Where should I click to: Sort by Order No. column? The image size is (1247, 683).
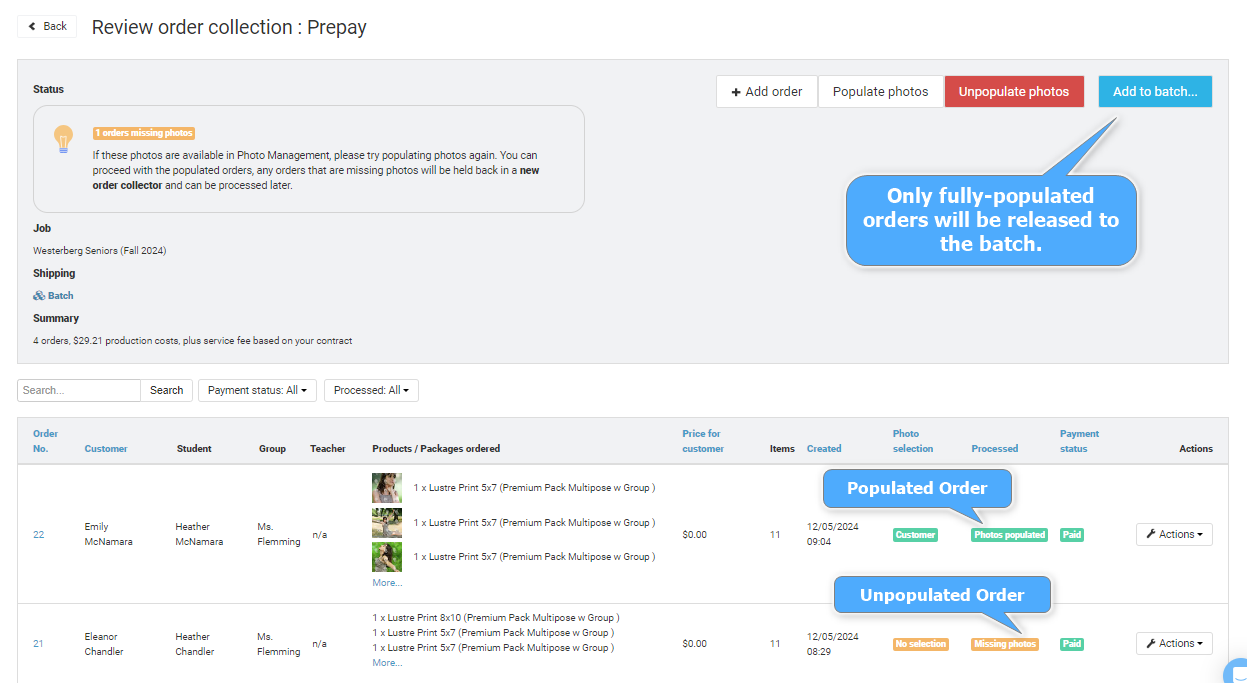pos(45,441)
